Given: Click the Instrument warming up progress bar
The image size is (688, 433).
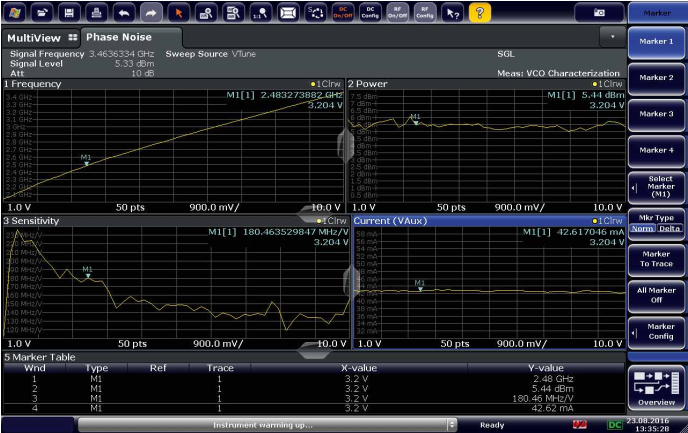Looking at the screenshot, I should [262, 424].
